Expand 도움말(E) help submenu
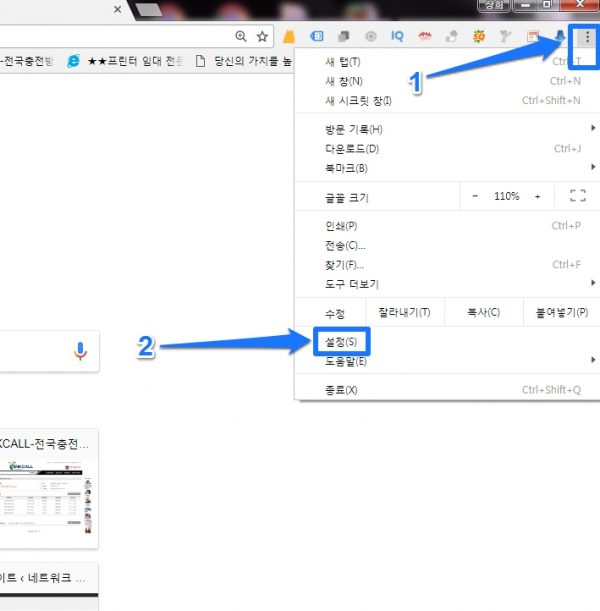Image resolution: width=600 pixels, height=611 pixels. pyautogui.click(x=447, y=361)
